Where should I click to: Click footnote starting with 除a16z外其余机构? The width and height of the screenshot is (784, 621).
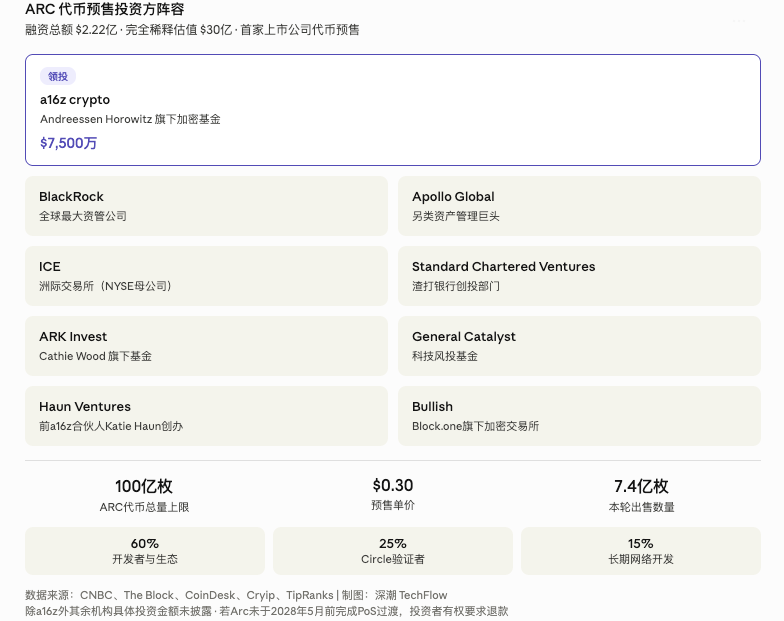[x=266, y=612]
